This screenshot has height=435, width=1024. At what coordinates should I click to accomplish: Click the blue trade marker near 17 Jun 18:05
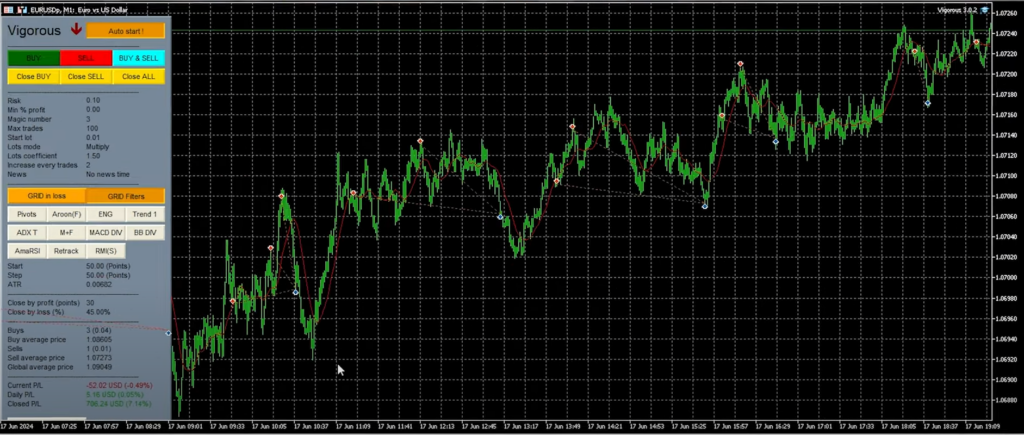[928, 103]
